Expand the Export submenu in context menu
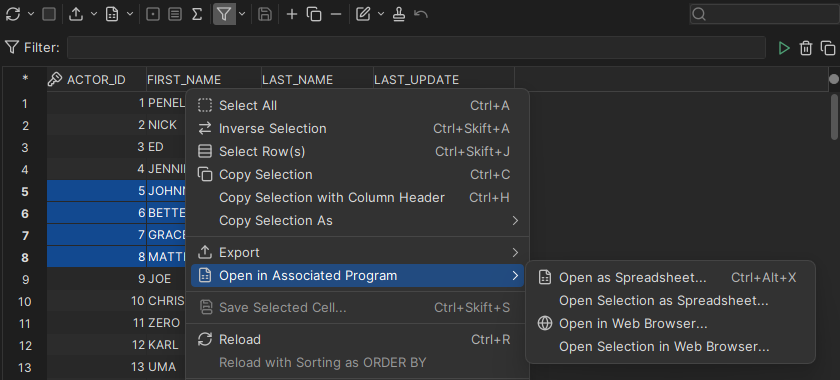 click(357, 252)
